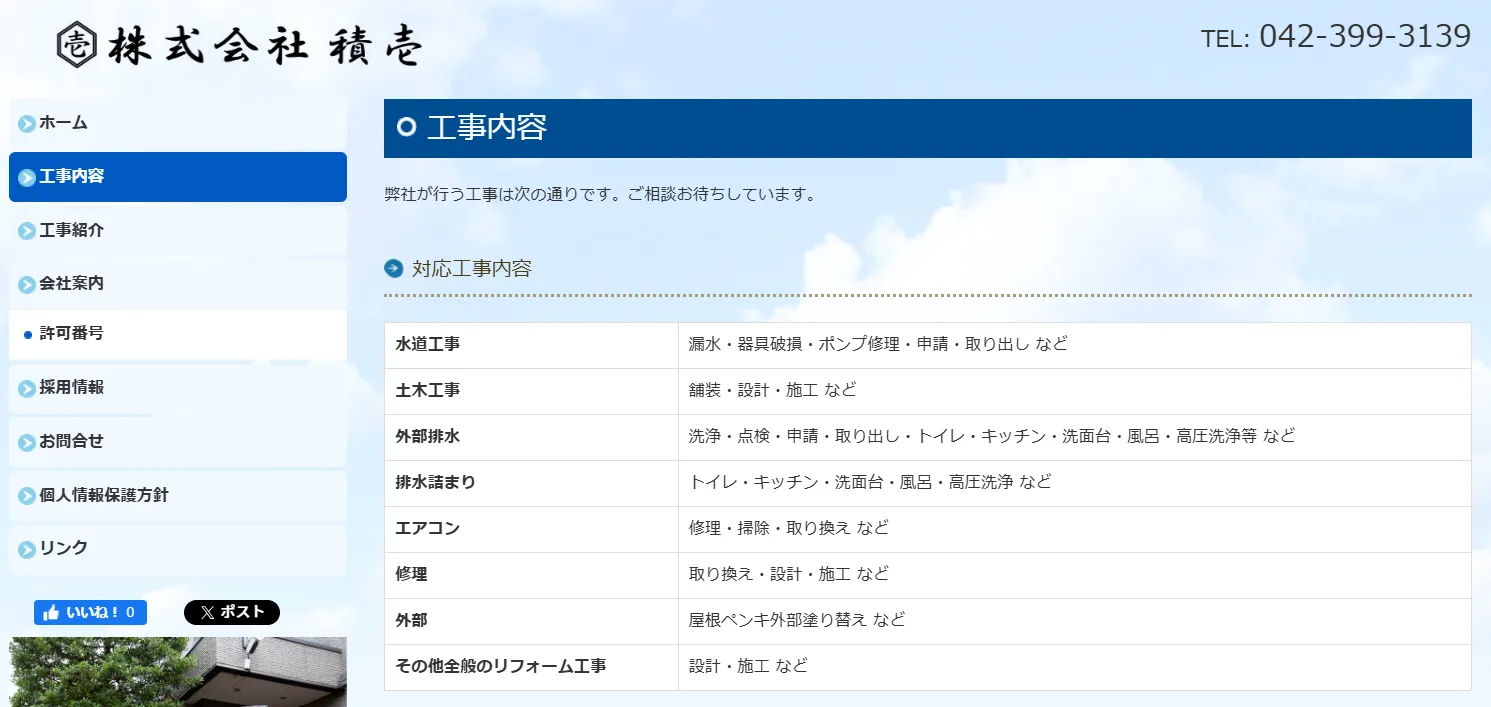The width and height of the screenshot is (1491, 707).
Task: Open the 許可番号 submenu link
Action: click(x=72, y=334)
